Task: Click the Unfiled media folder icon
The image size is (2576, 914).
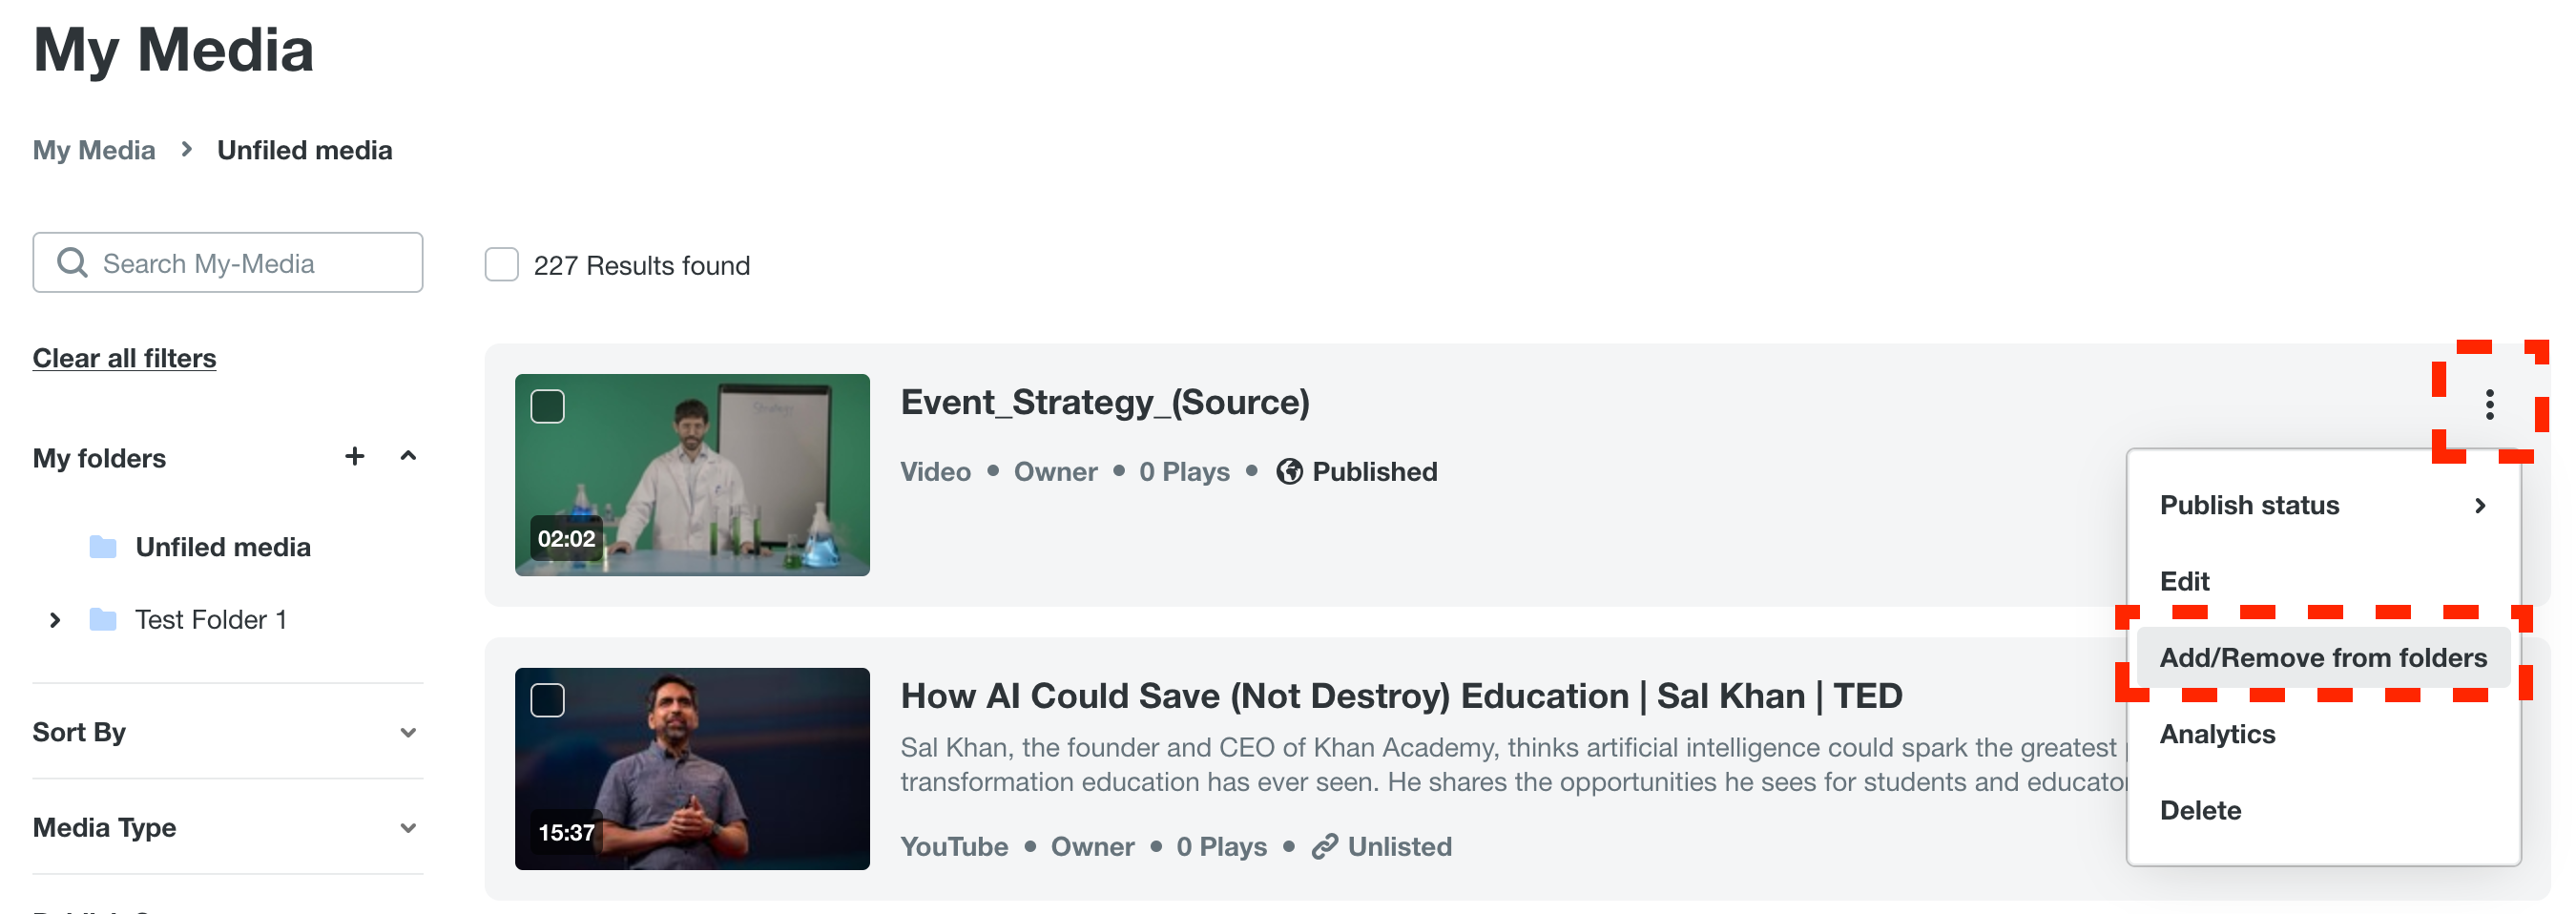Action: pos(103,547)
